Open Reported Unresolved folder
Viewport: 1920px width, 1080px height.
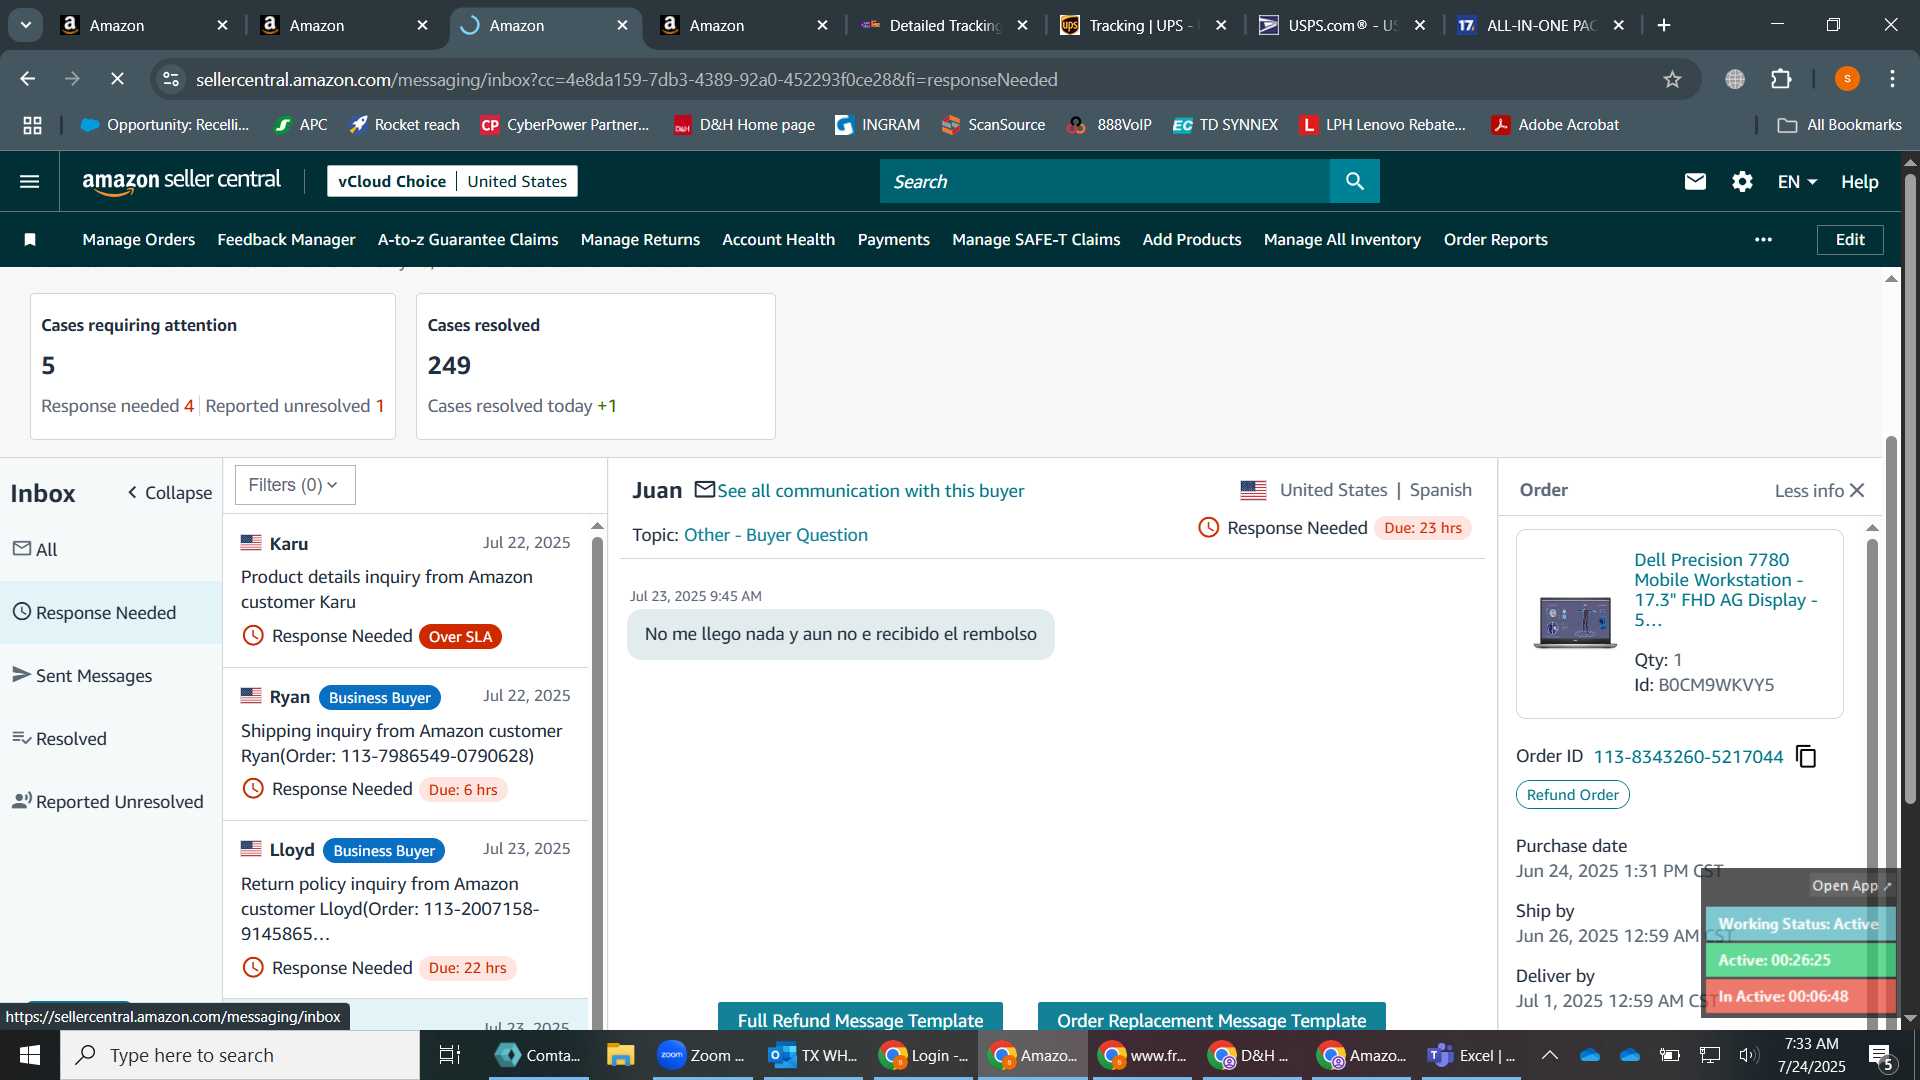(x=111, y=801)
